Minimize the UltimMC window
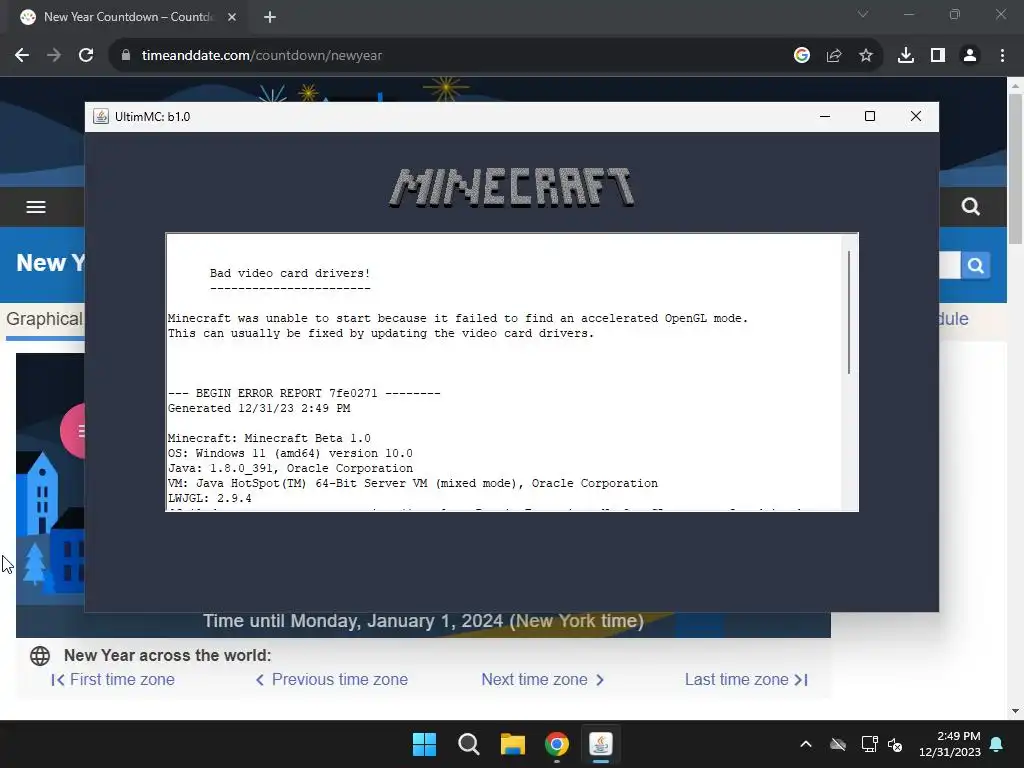 click(x=825, y=116)
